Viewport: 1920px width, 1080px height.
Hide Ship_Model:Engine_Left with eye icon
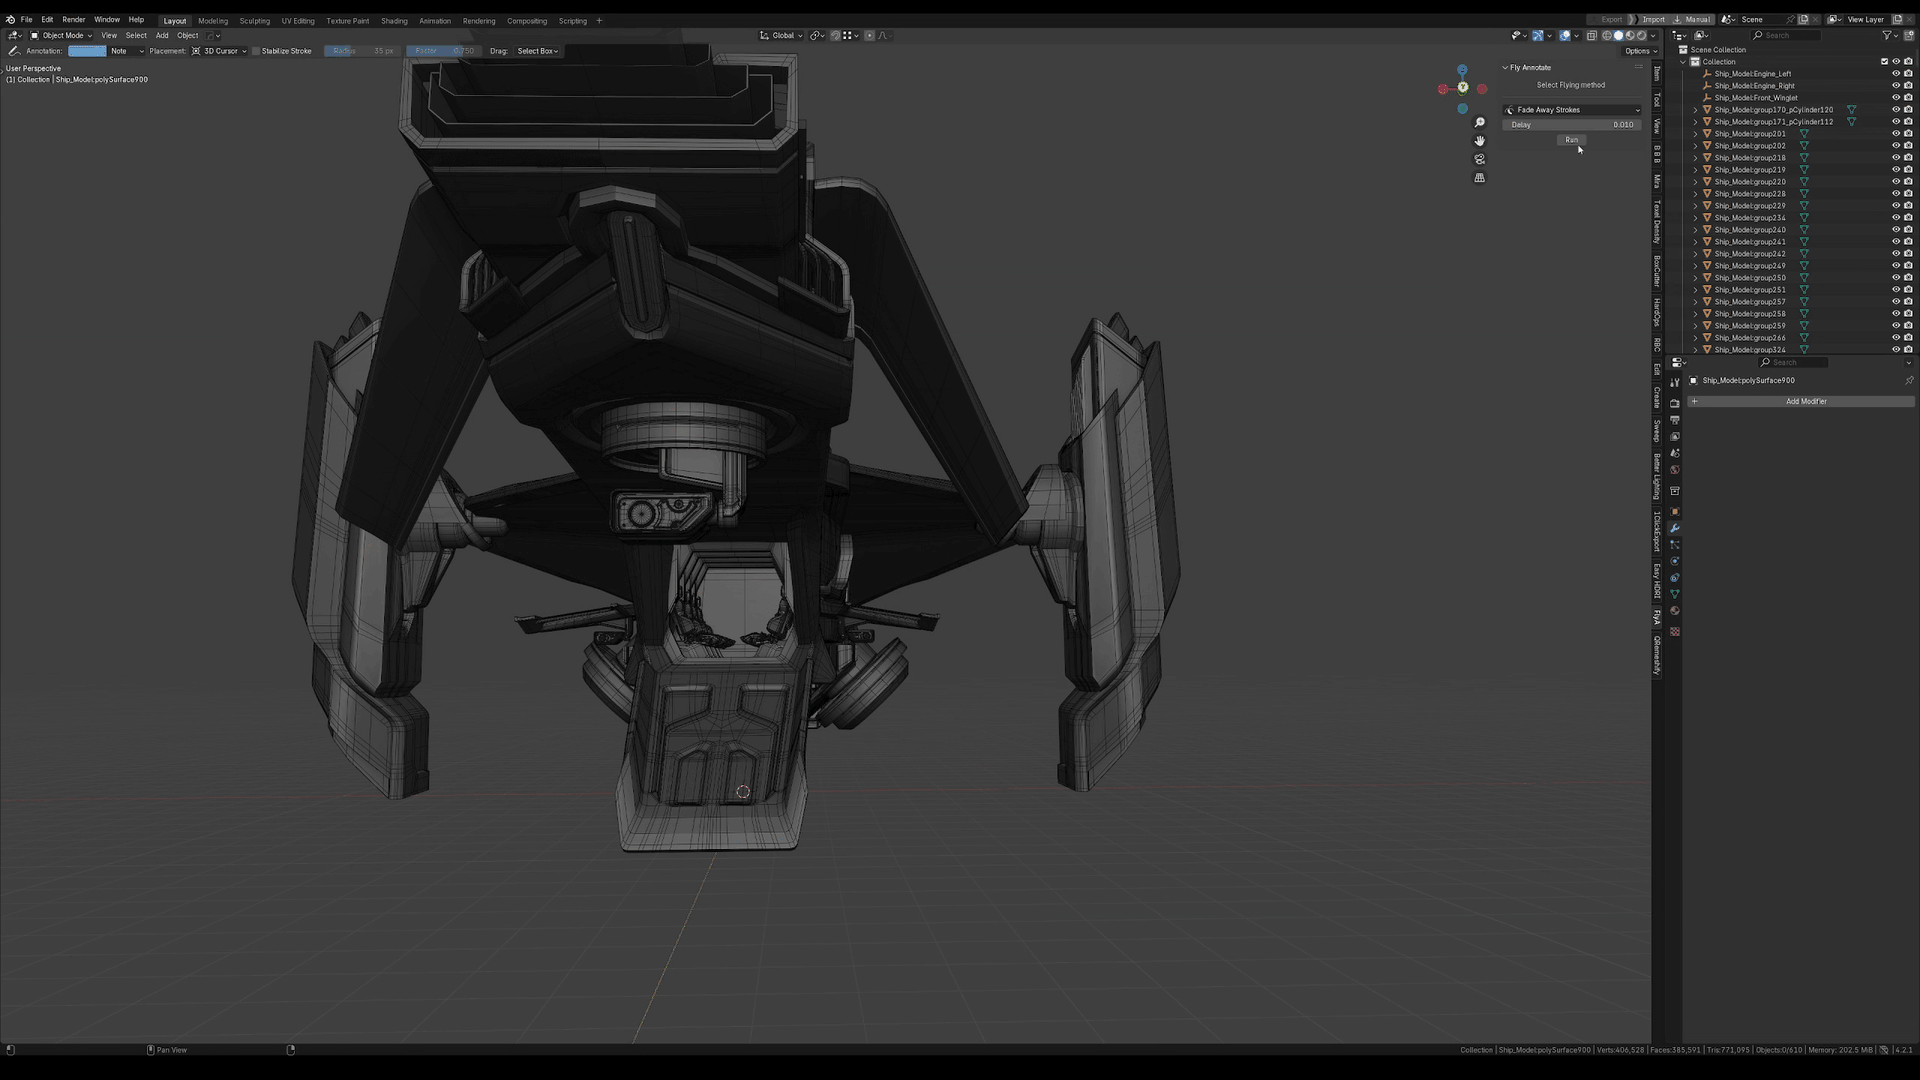1896,74
